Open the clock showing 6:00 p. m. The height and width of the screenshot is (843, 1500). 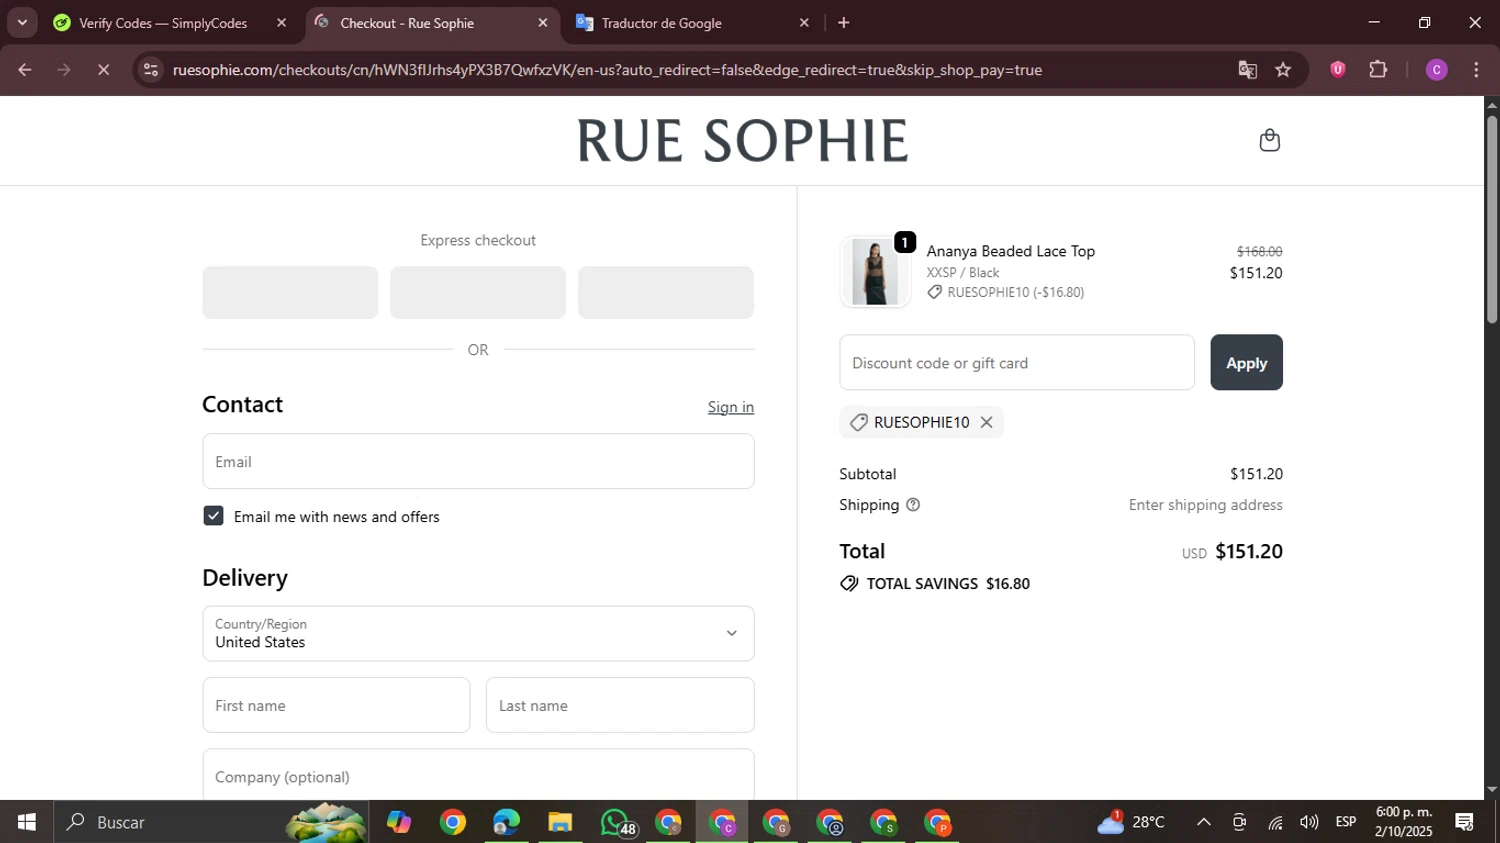tap(1404, 822)
